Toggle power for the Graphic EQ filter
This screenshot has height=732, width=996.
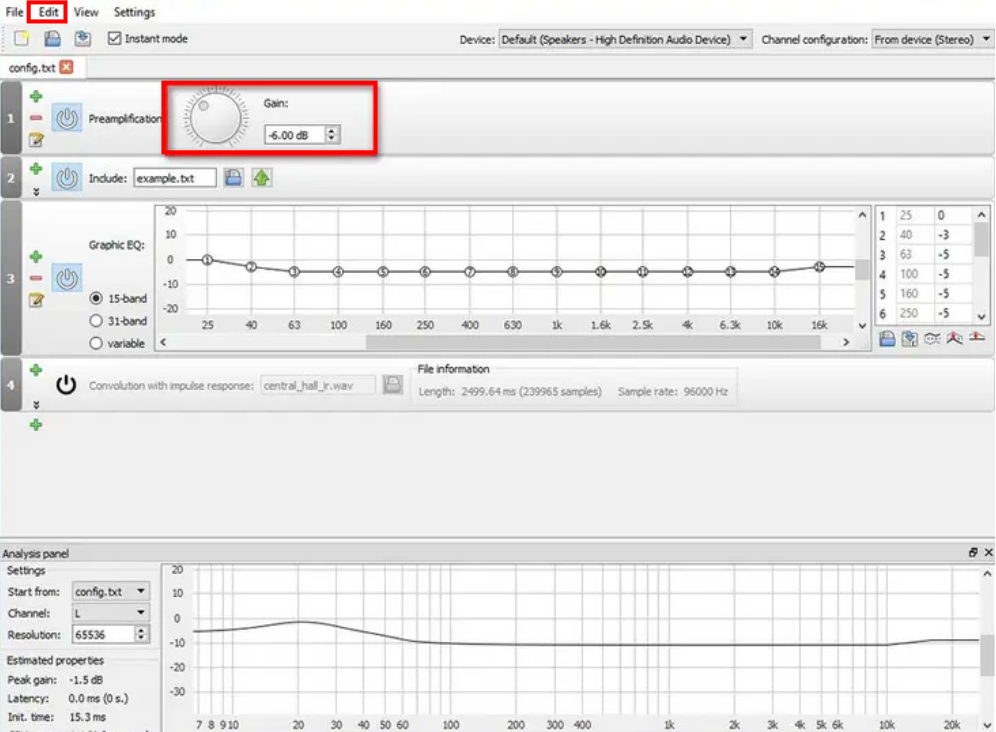pos(67,278)
